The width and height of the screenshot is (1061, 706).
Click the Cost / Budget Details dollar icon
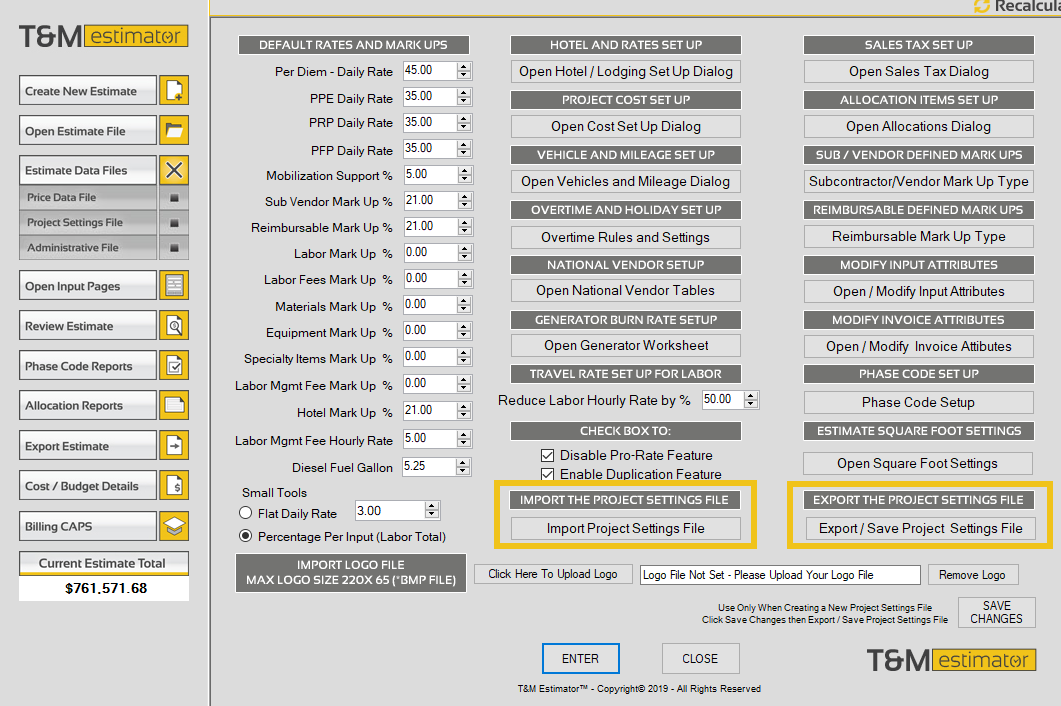coord(174,485)
